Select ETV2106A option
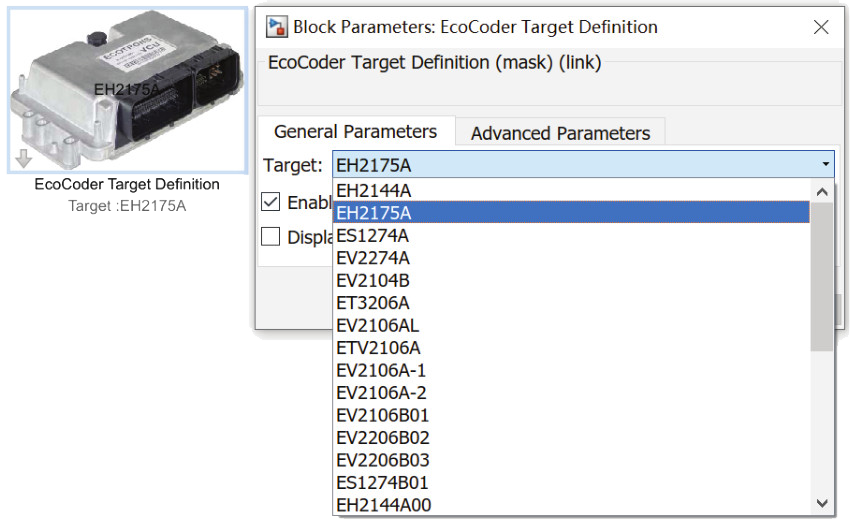The image size is (852, 522). pos(571,348)
